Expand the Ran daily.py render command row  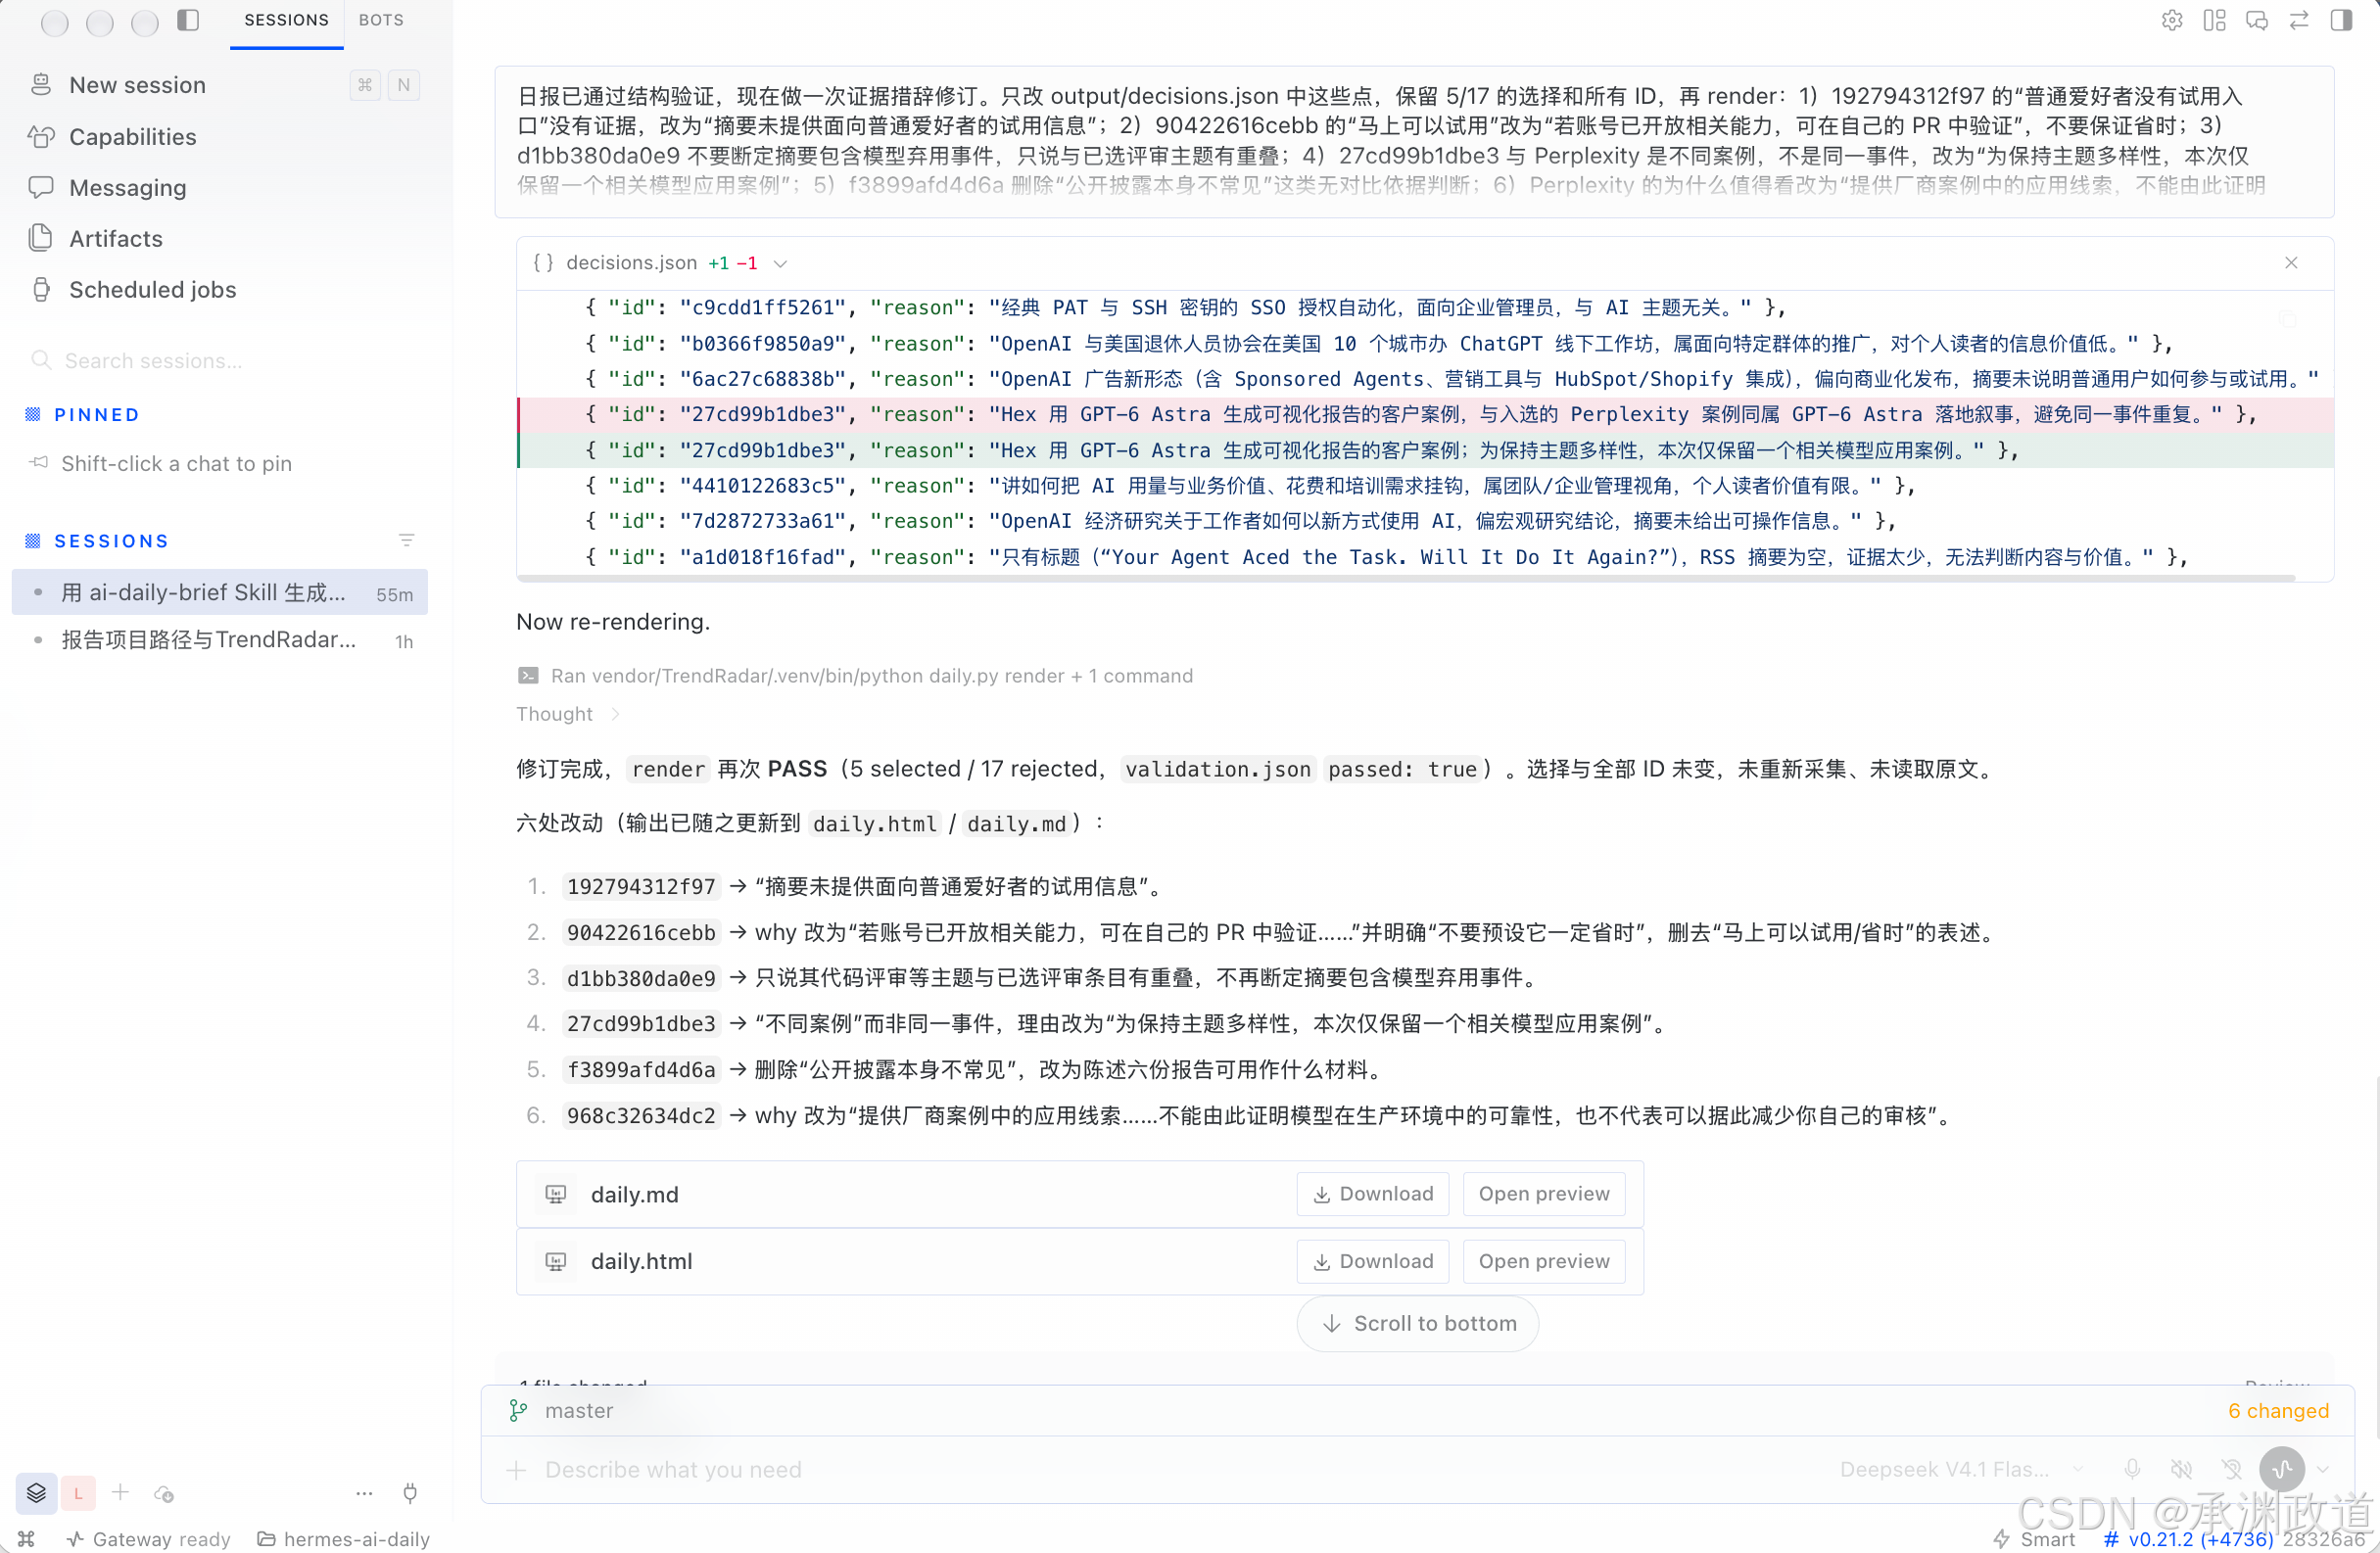(x=856, y=676)
